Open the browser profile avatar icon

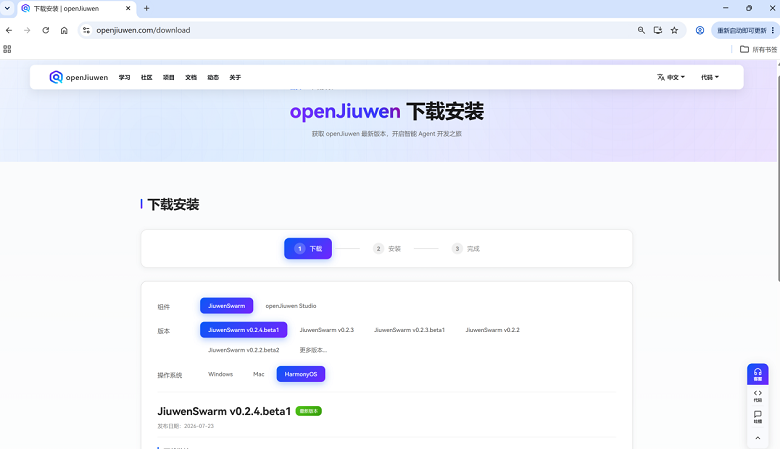700,30
